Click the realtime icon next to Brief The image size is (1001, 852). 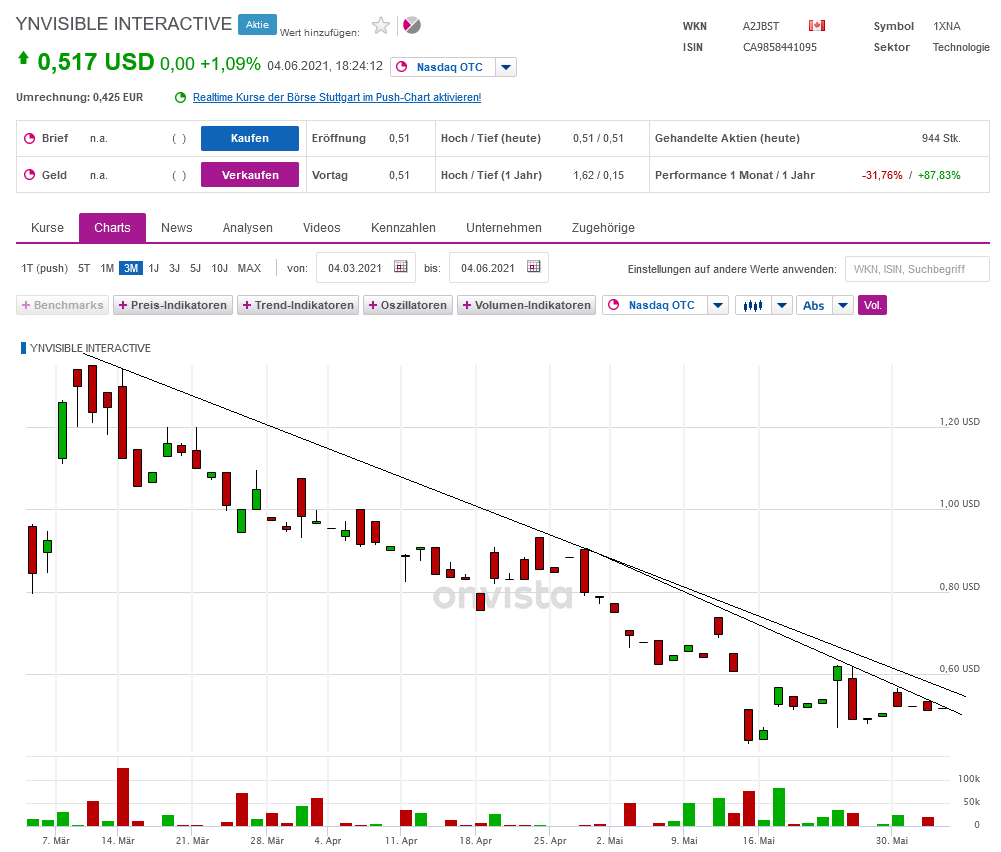[x=29, y=138]
